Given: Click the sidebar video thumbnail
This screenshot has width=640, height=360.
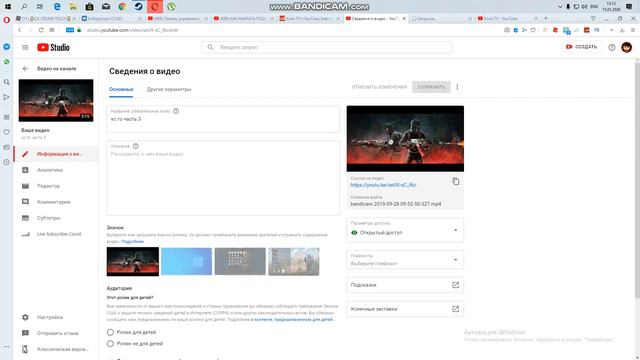Looking at the screenshot, I should [56, 100].
